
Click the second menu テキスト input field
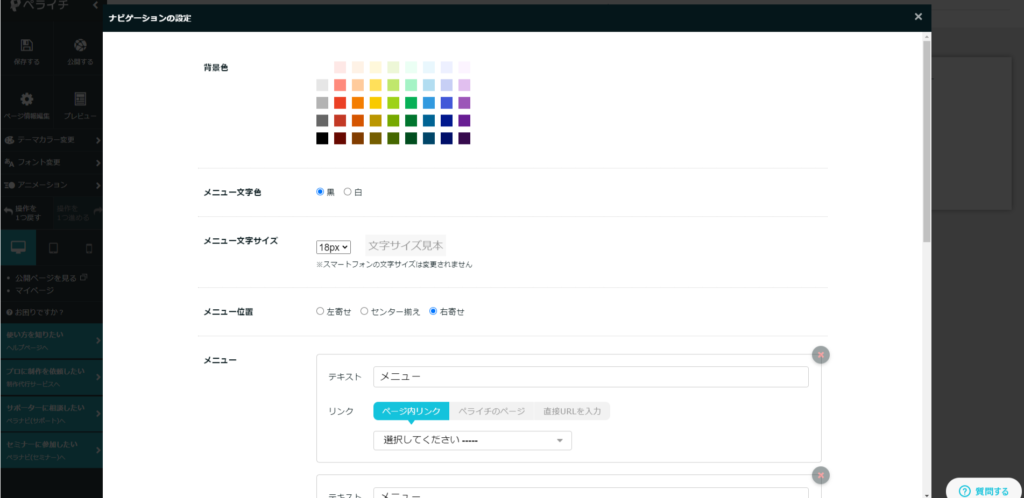coord(591,493)
